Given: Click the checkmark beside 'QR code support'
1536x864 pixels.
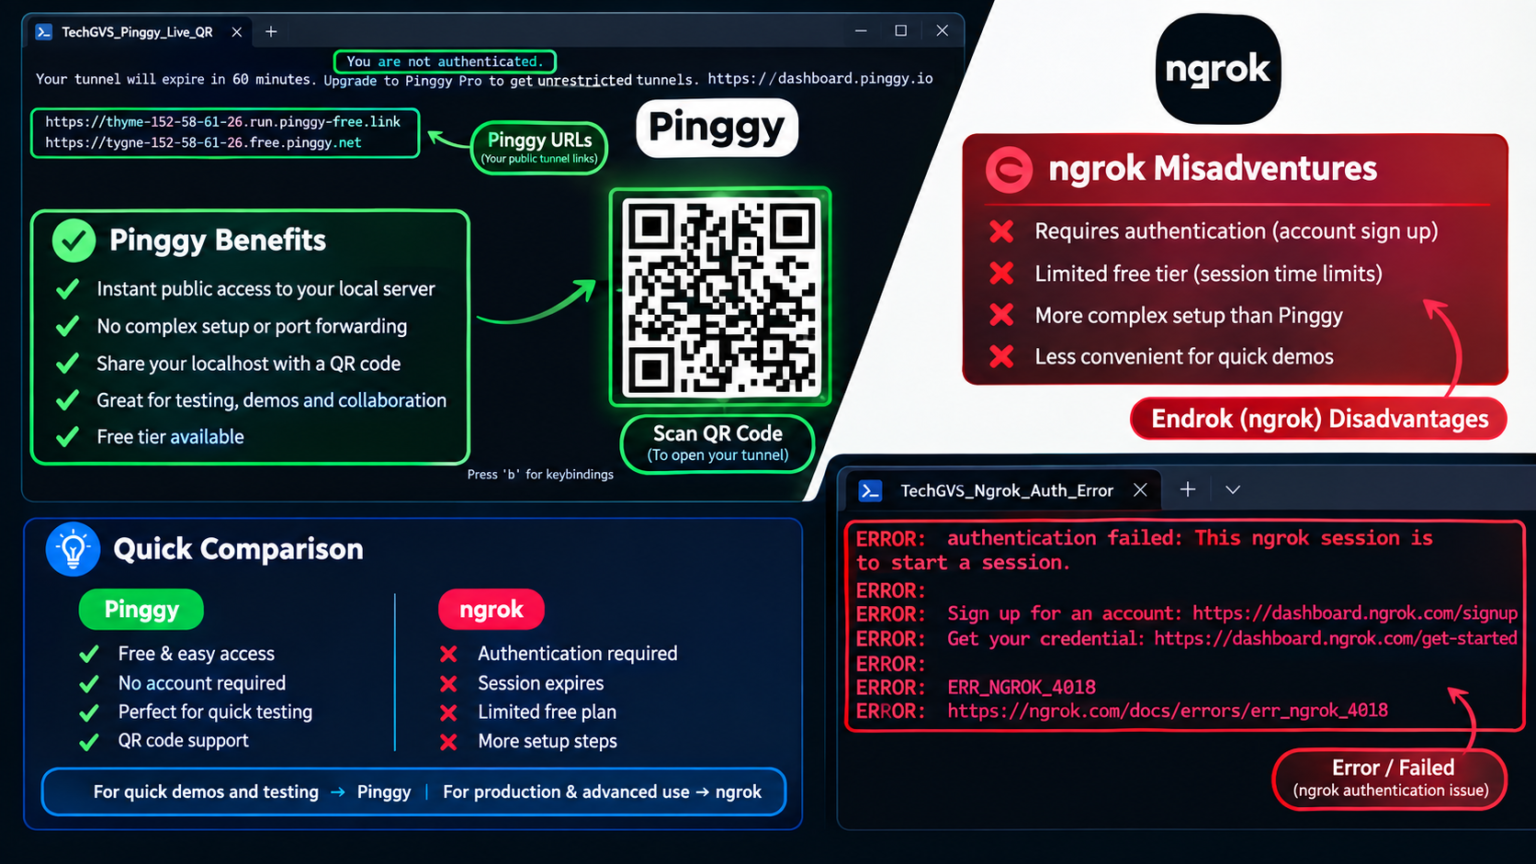Looking at the screenshot, I should pyautogui.click(x=89, y=742).
